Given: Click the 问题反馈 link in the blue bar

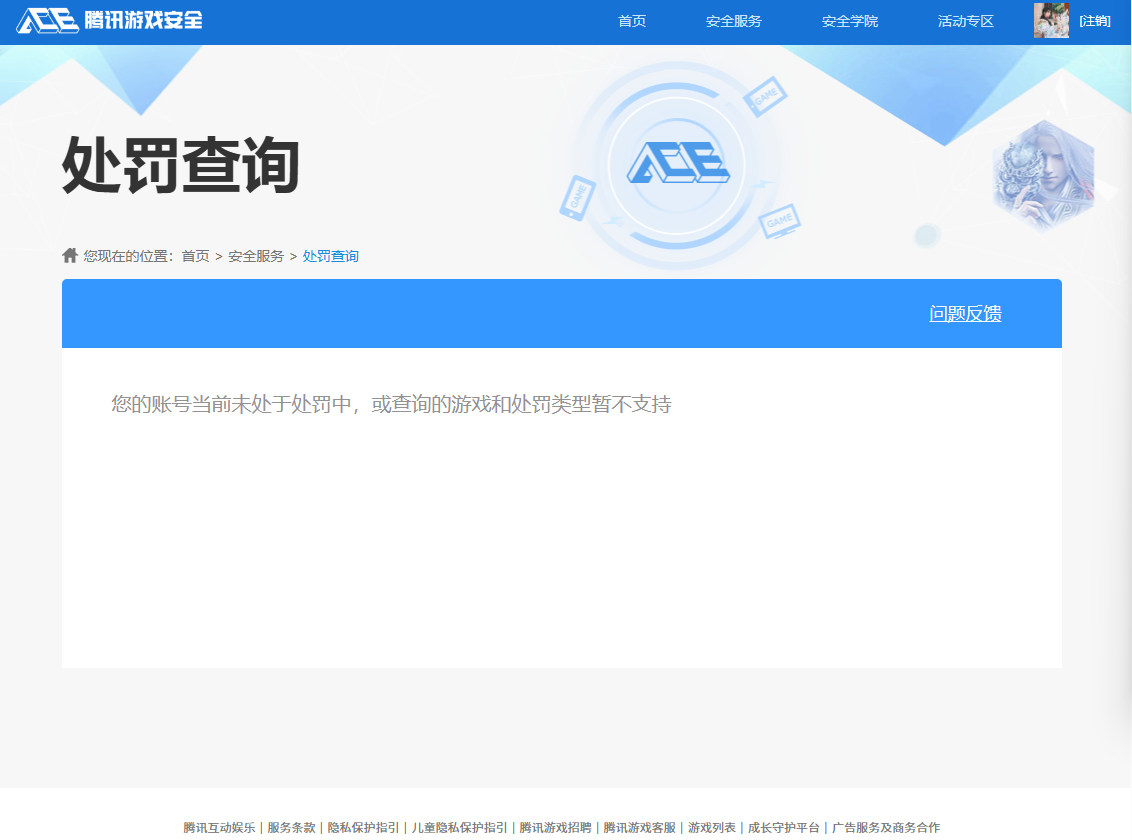Looking at the screenshot, I should (965, 313).
